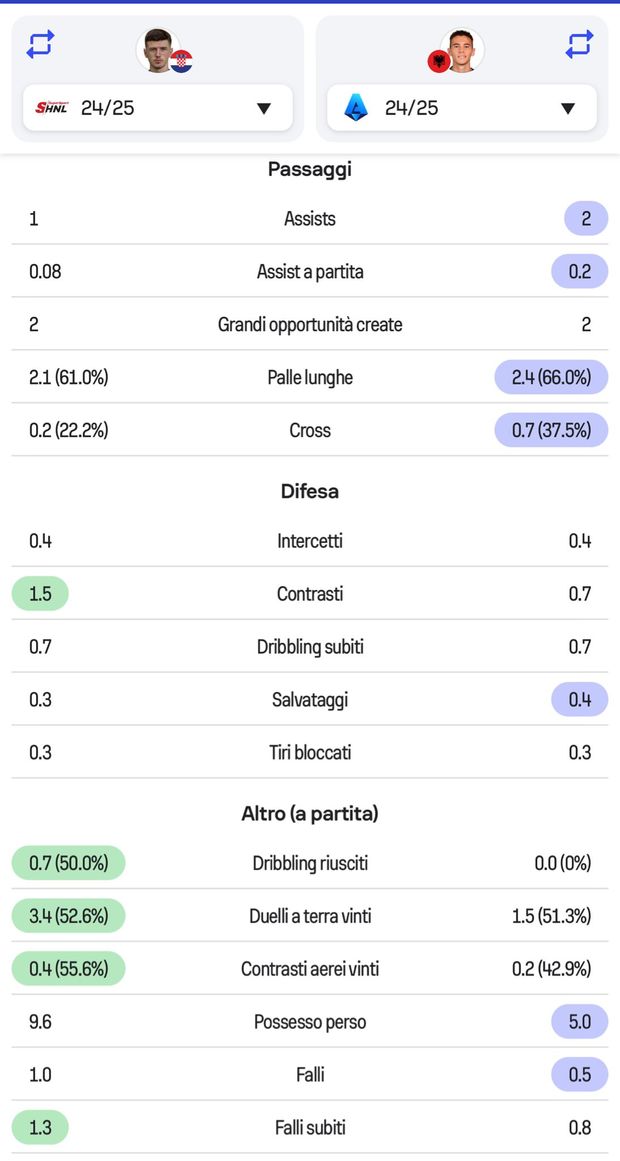The height and width of the screenshot is (1161, 620).
Task: Tap the green 1.5 Contrasti value
Action: click(40, 594)
